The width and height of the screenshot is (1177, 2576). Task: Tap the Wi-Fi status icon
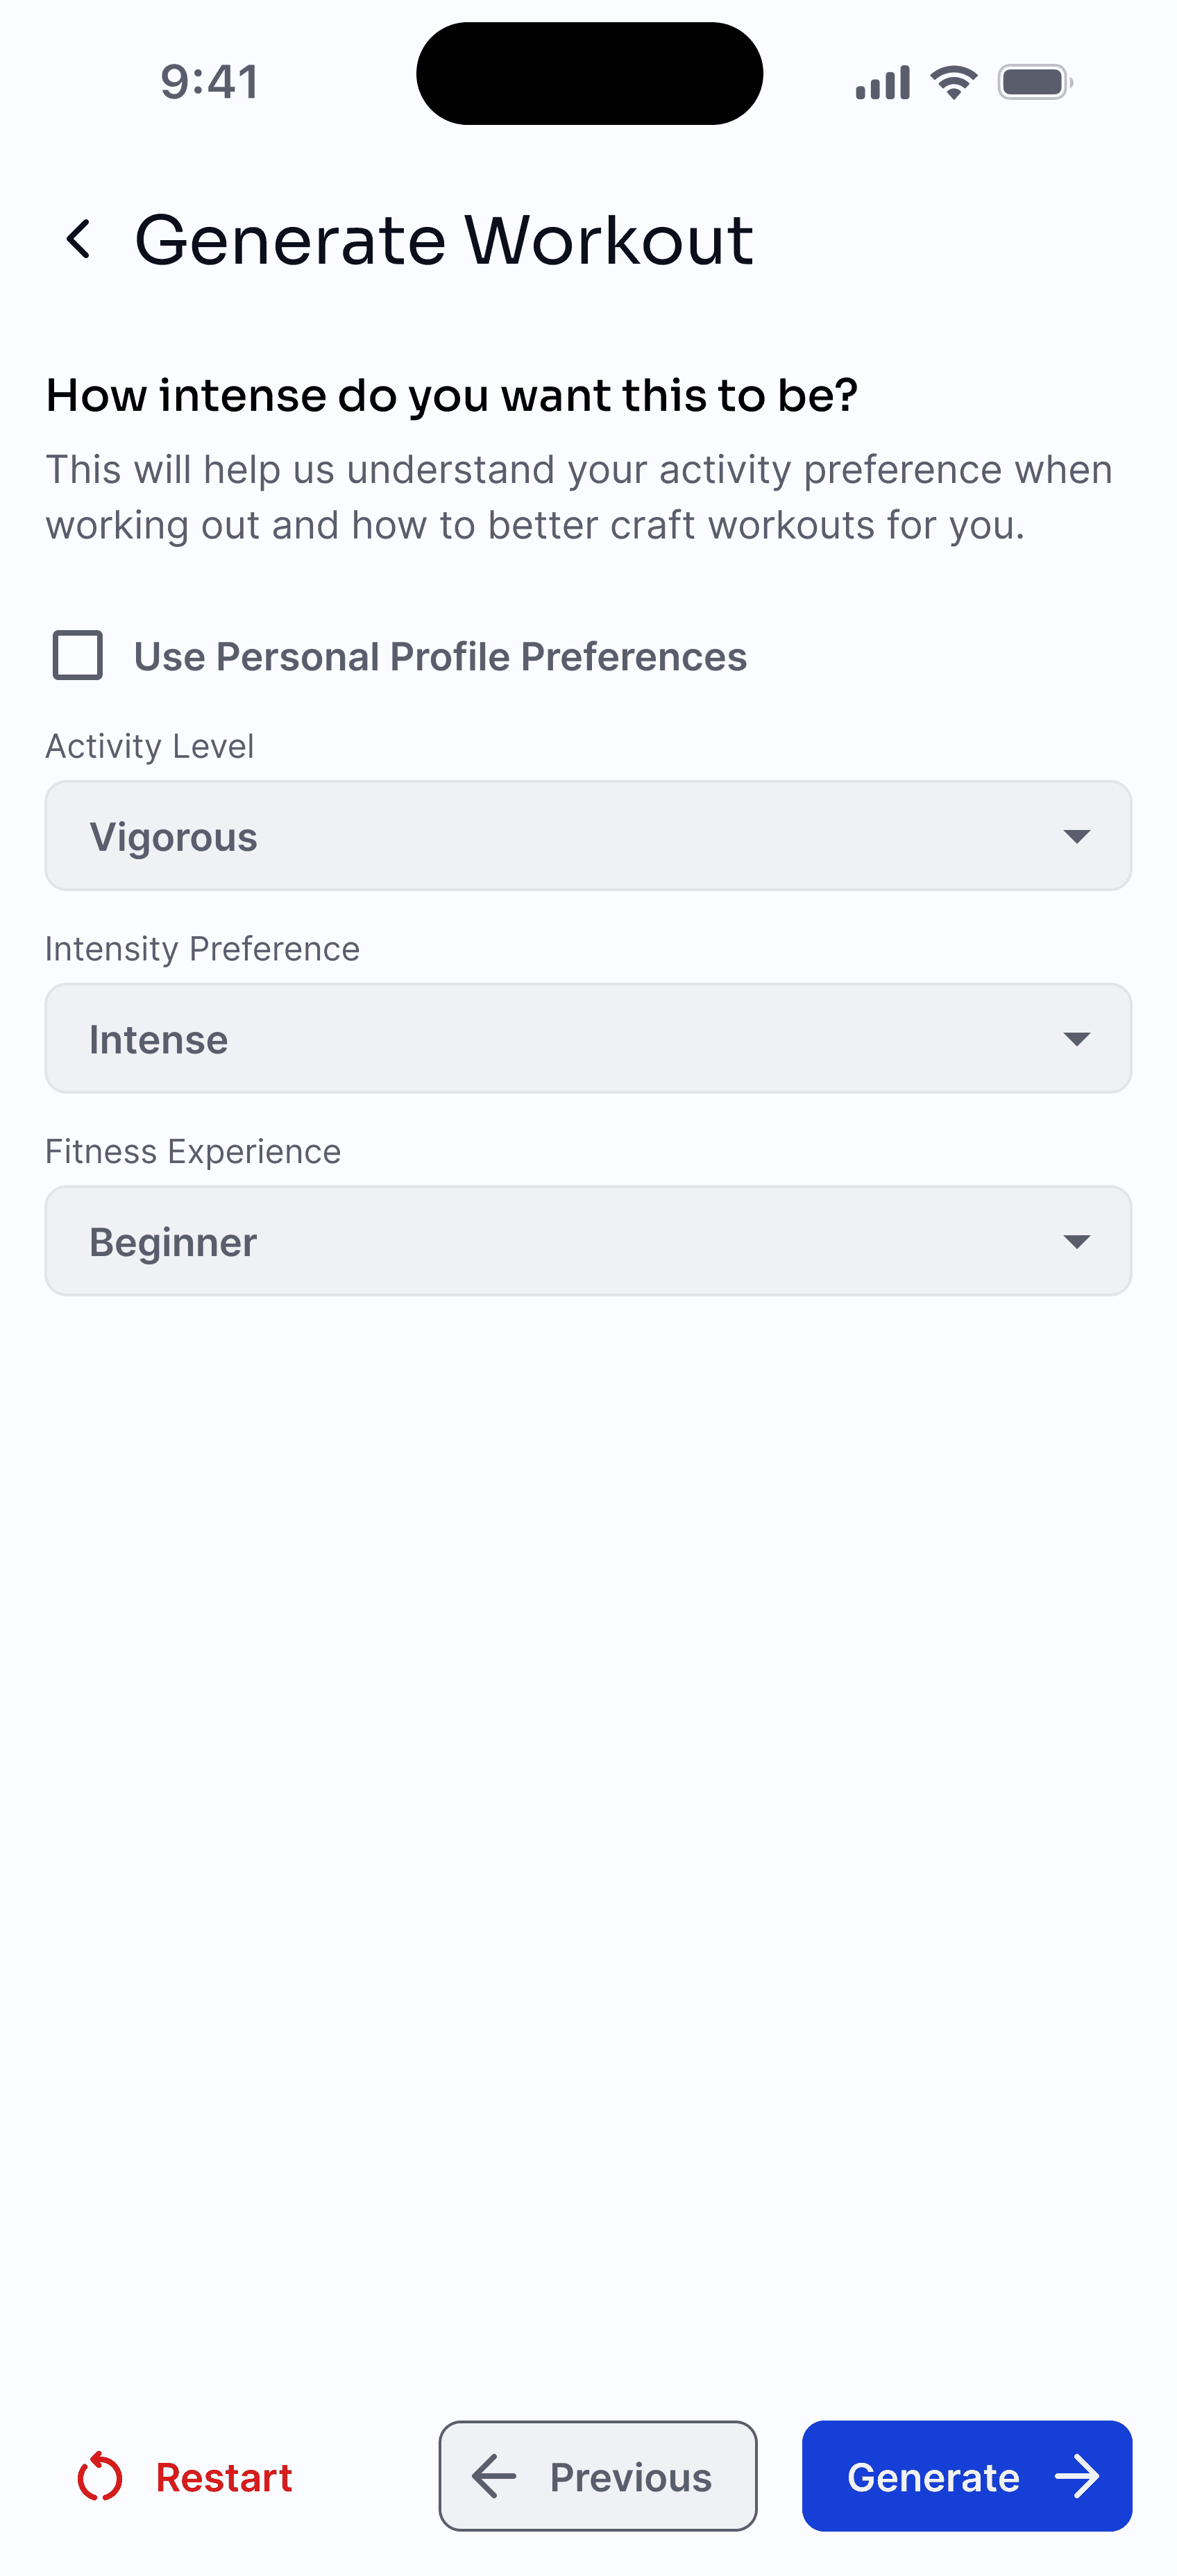pyautogui.click(x=954, y=82)
